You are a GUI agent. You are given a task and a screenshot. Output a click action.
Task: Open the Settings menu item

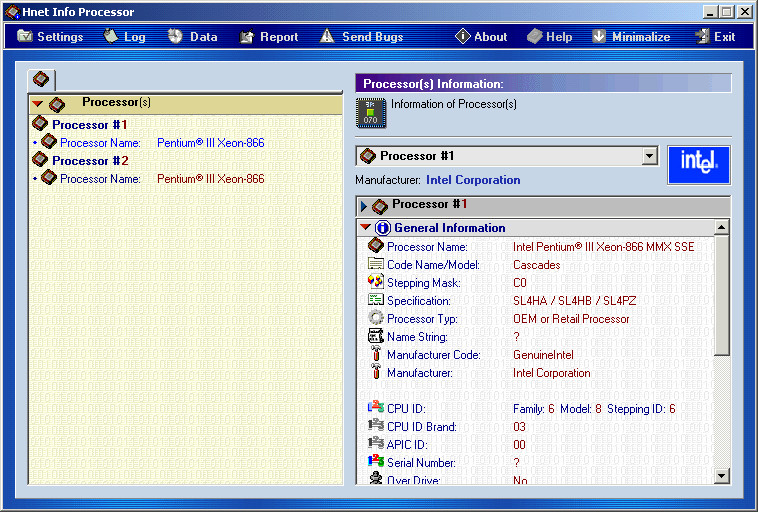50,37
